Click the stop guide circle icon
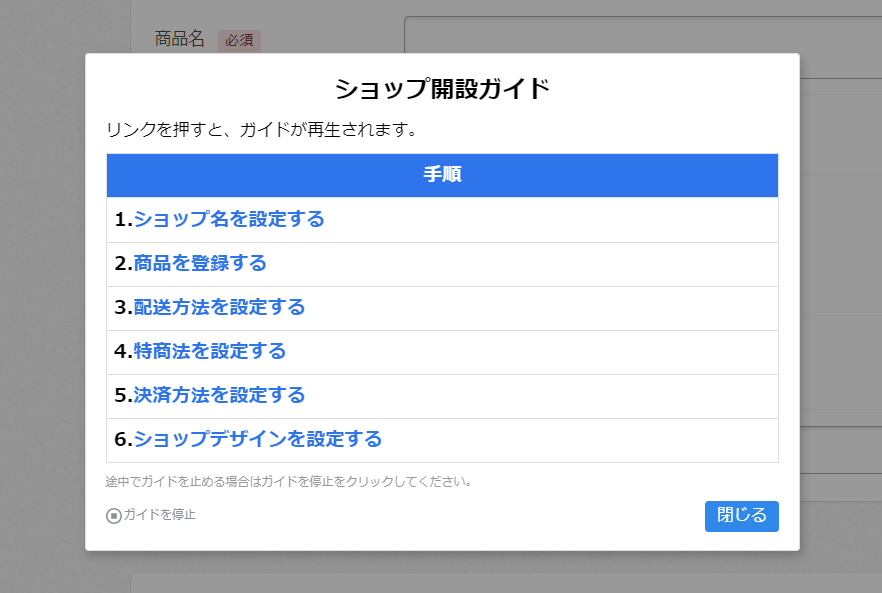 (x=114, y=516)
